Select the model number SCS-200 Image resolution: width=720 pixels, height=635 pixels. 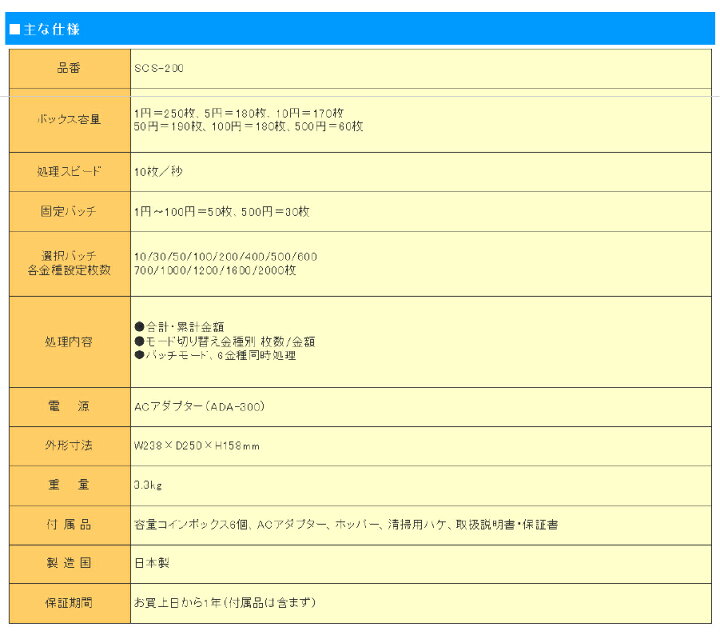pos(159,68)
